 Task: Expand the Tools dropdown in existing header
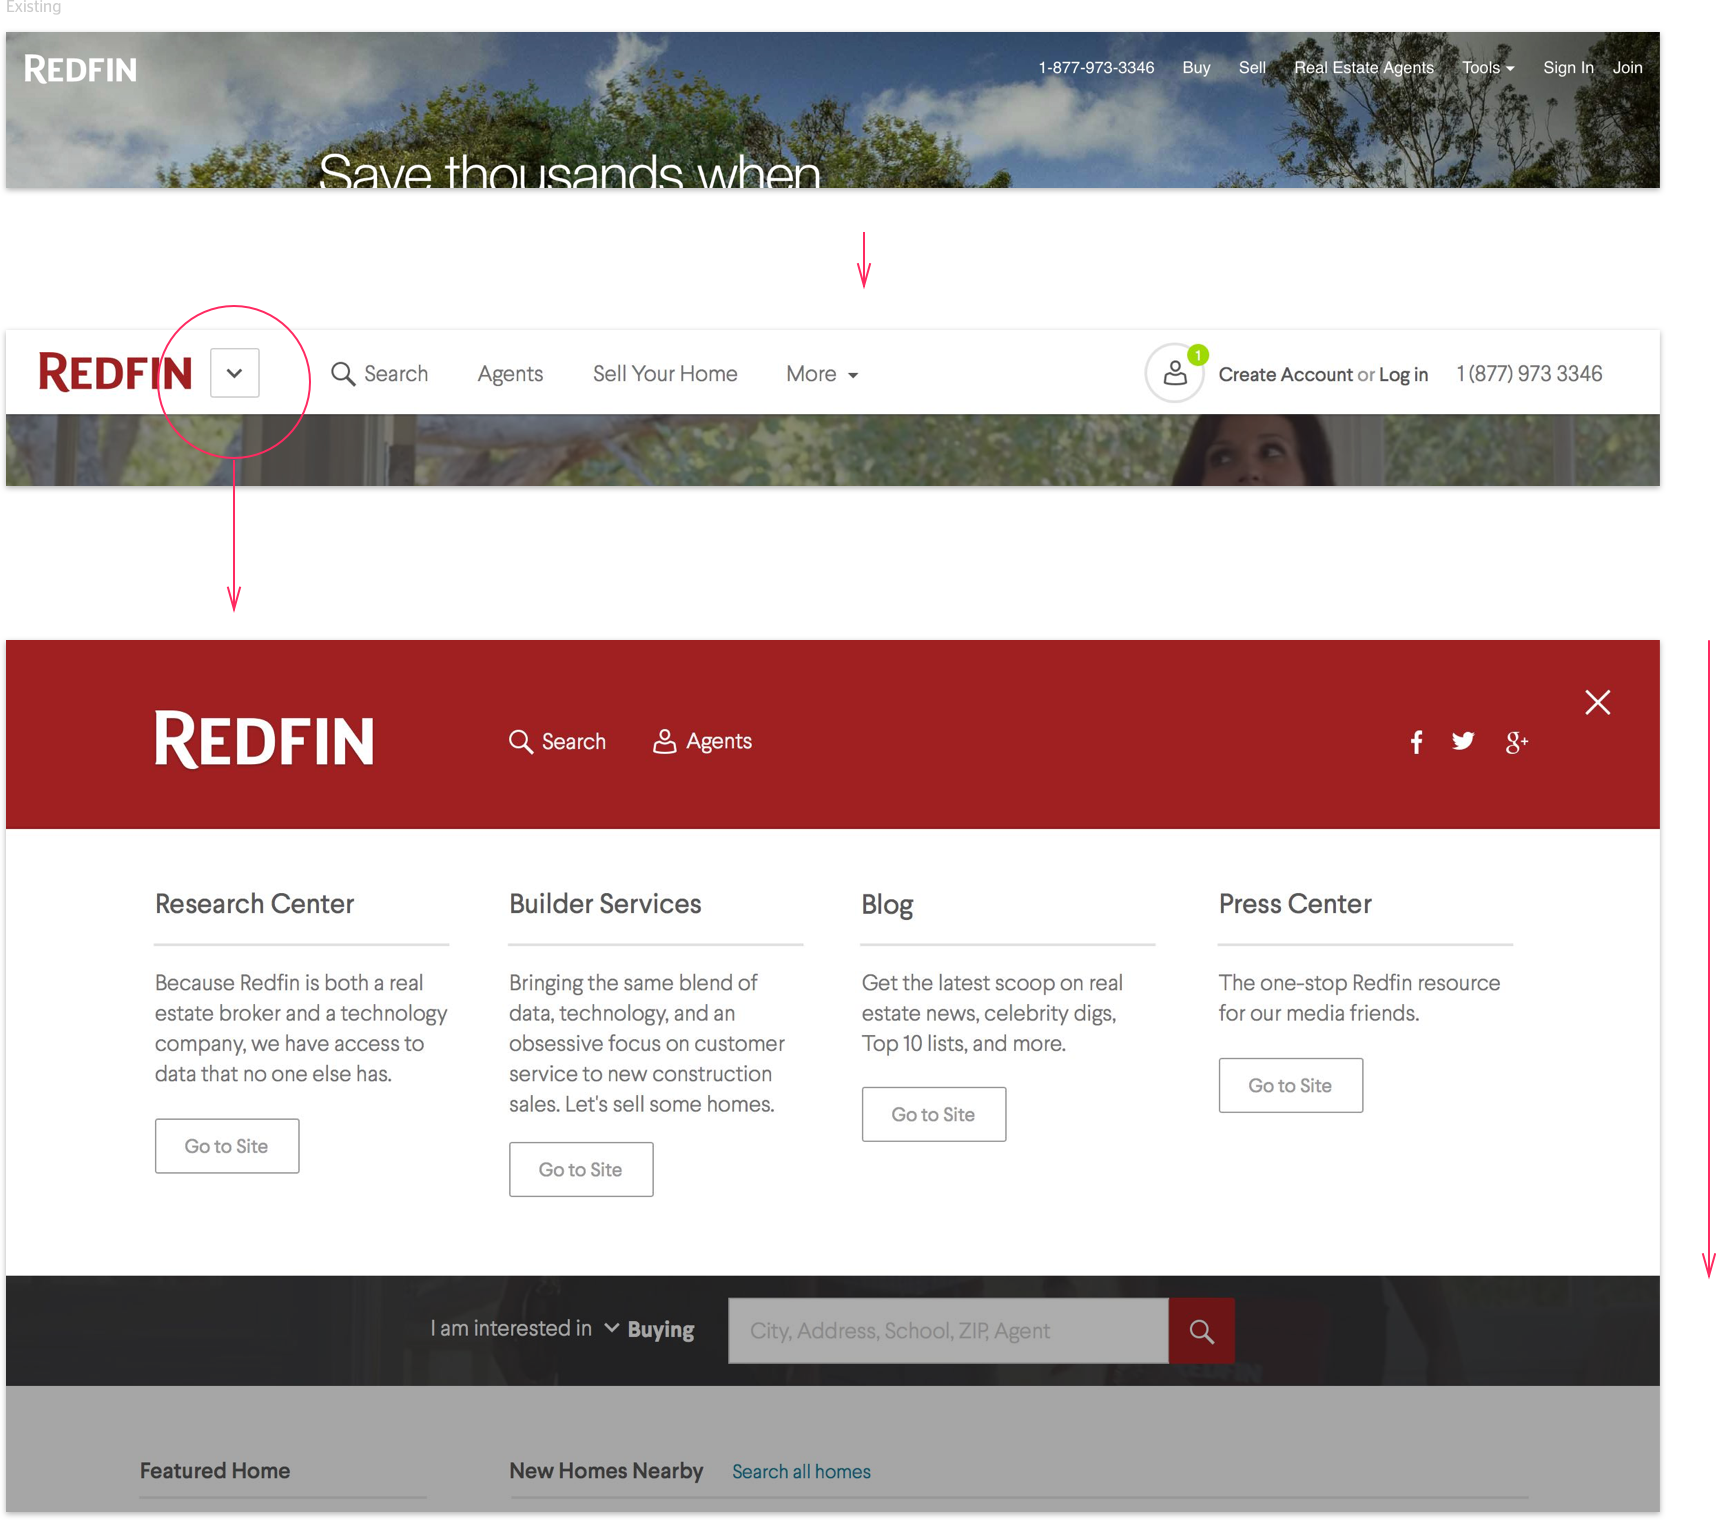coord(1488,68)
